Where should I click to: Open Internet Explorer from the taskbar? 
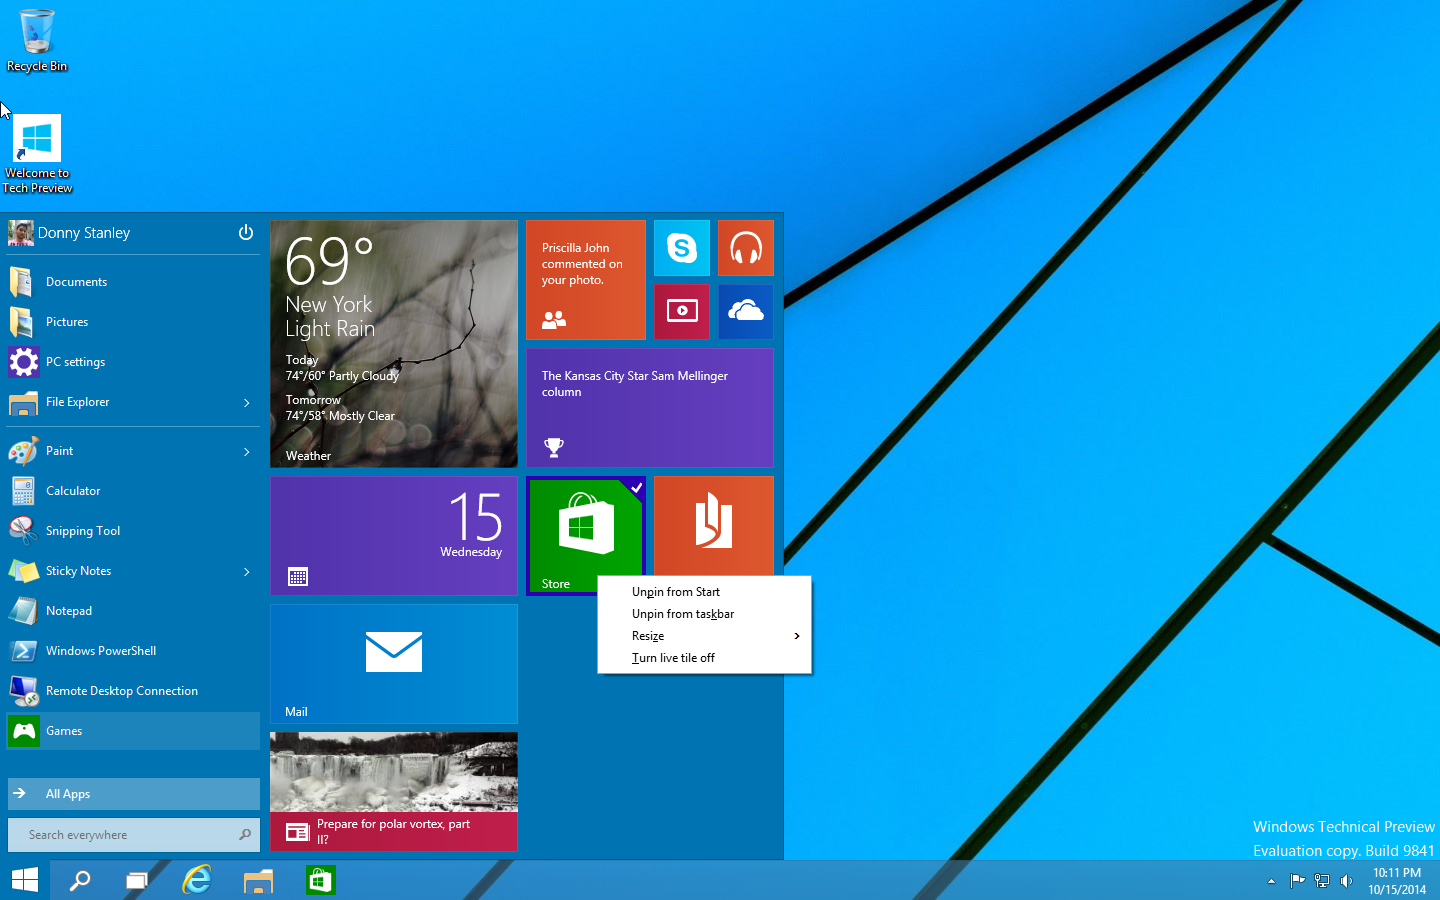pyautogui.click(x=197, y=880)
